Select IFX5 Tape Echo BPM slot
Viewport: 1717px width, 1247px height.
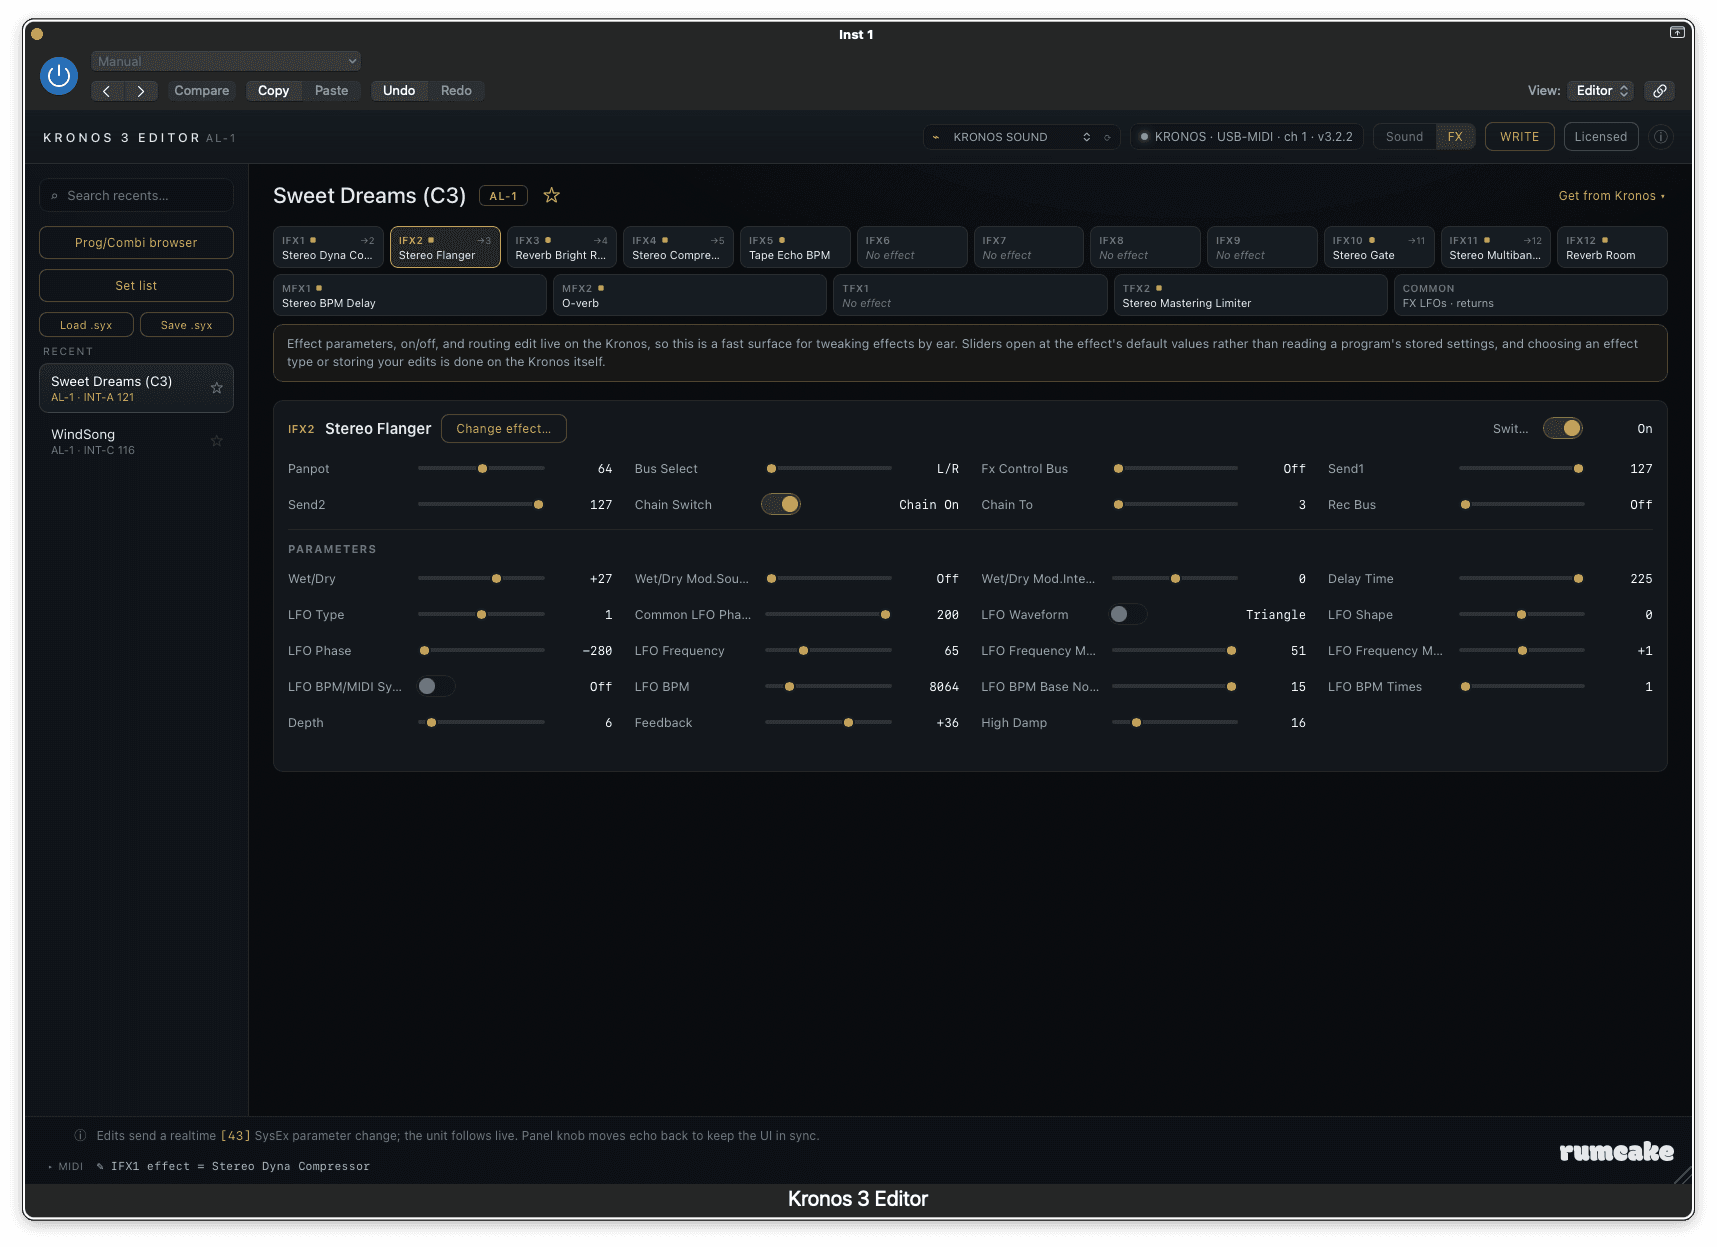795,247
